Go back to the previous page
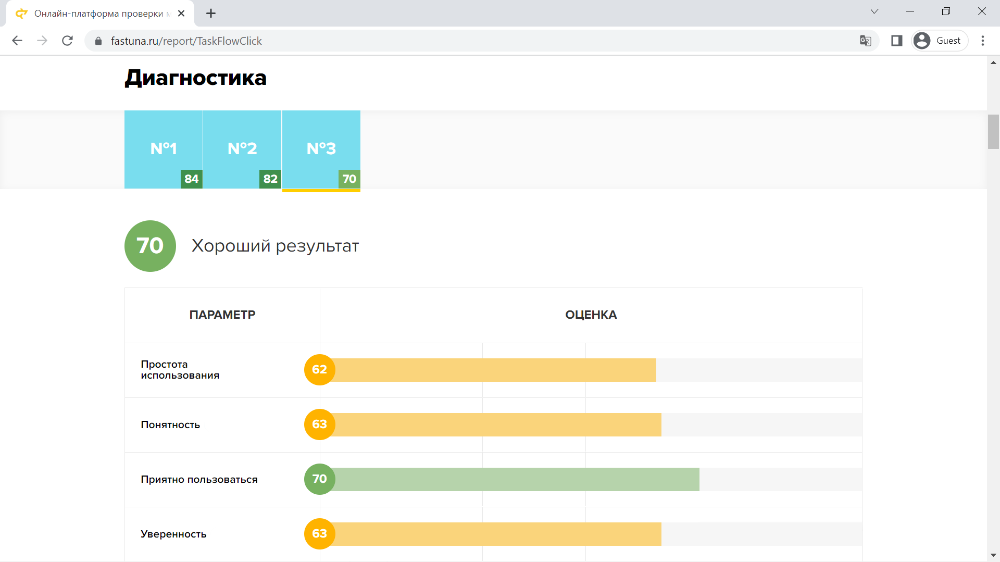The width and height of the screenshot is (1000, 562). (17, 41)
